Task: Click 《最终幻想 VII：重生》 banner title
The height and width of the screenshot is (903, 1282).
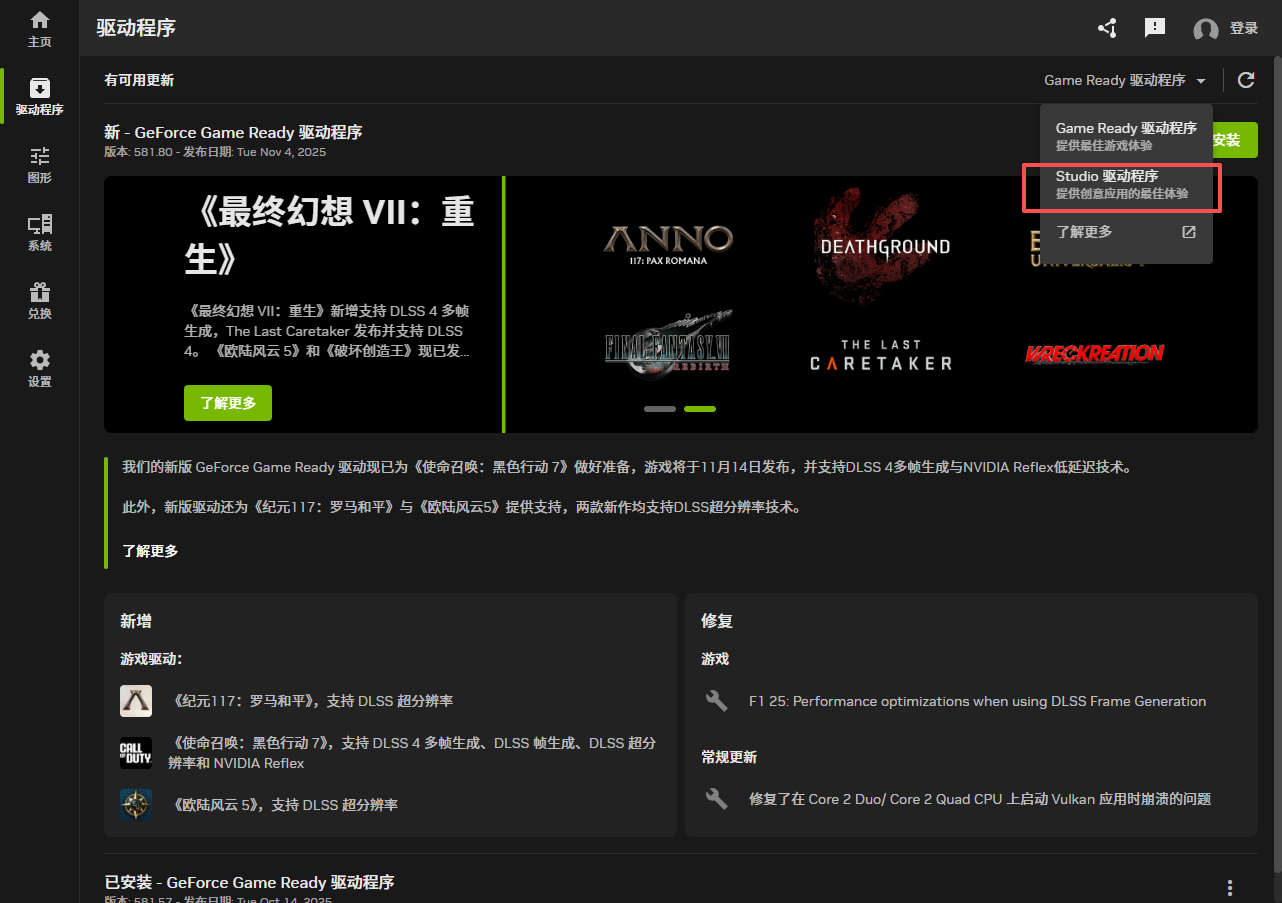Action: click(x=329, y=235)
